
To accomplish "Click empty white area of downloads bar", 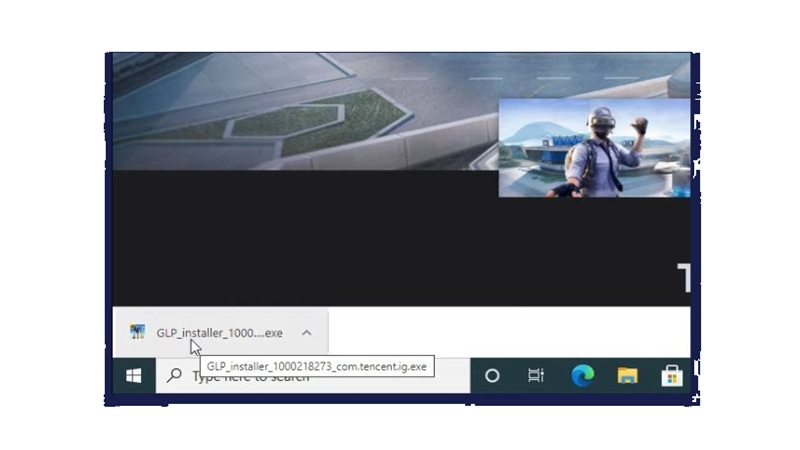I will pos(500,332).
